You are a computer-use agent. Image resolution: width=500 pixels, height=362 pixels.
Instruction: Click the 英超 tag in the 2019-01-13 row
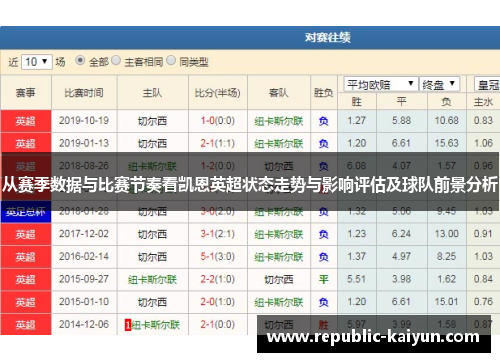[x=26, y=143]
